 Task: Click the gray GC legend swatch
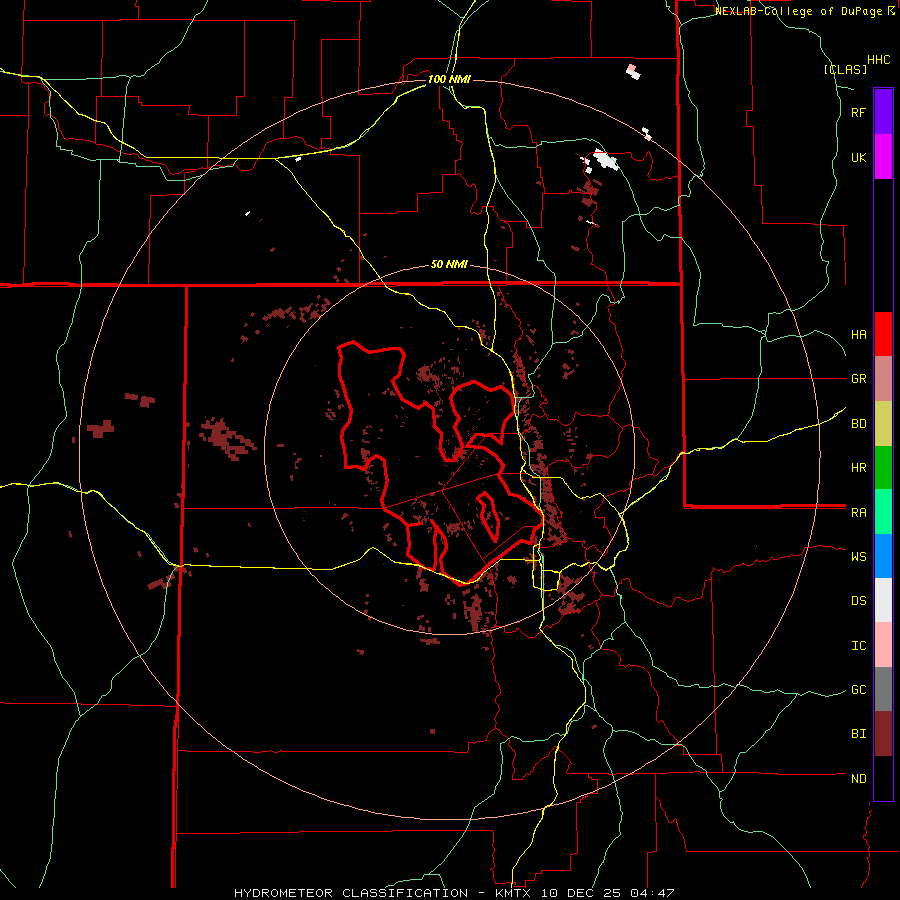(883, 689)
